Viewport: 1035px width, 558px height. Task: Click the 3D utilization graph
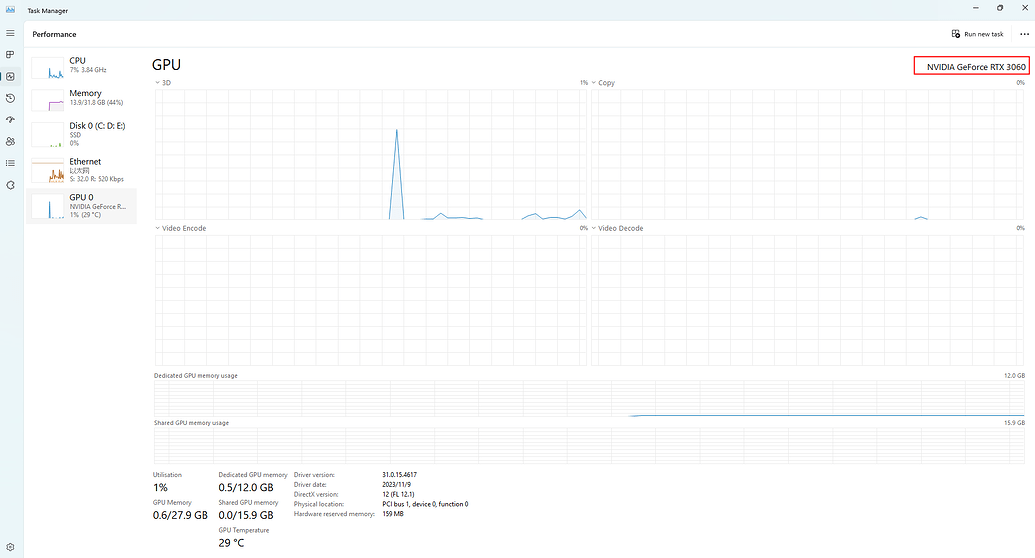pos(371,155)
